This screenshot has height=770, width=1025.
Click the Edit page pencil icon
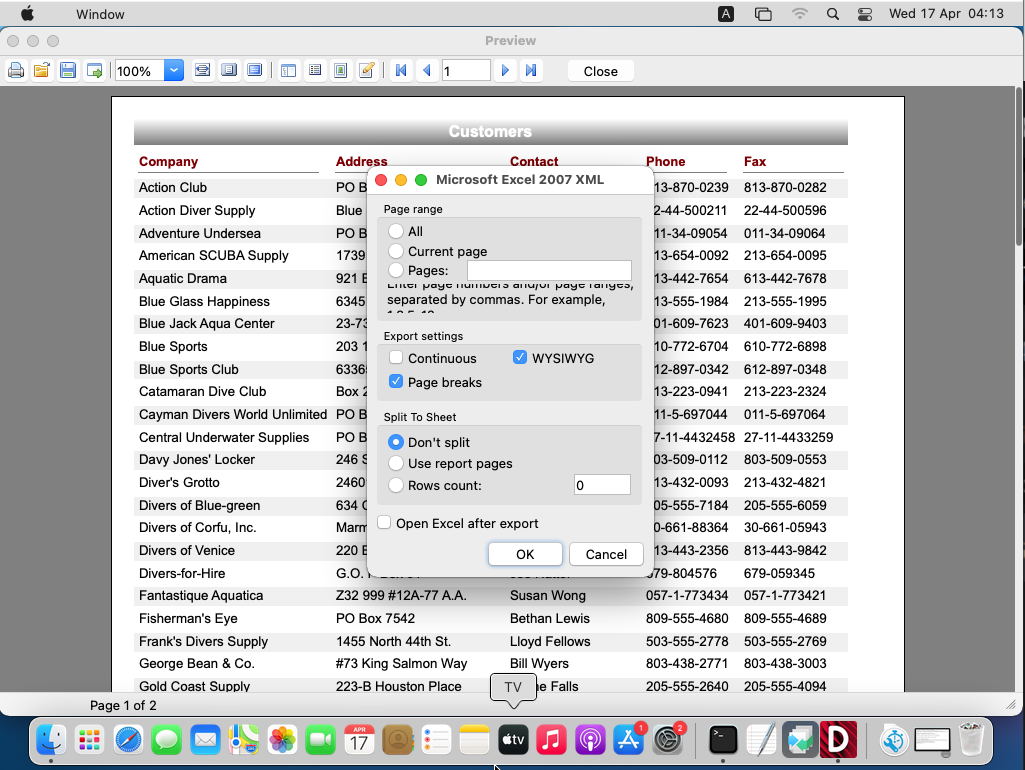coord(367,71)
